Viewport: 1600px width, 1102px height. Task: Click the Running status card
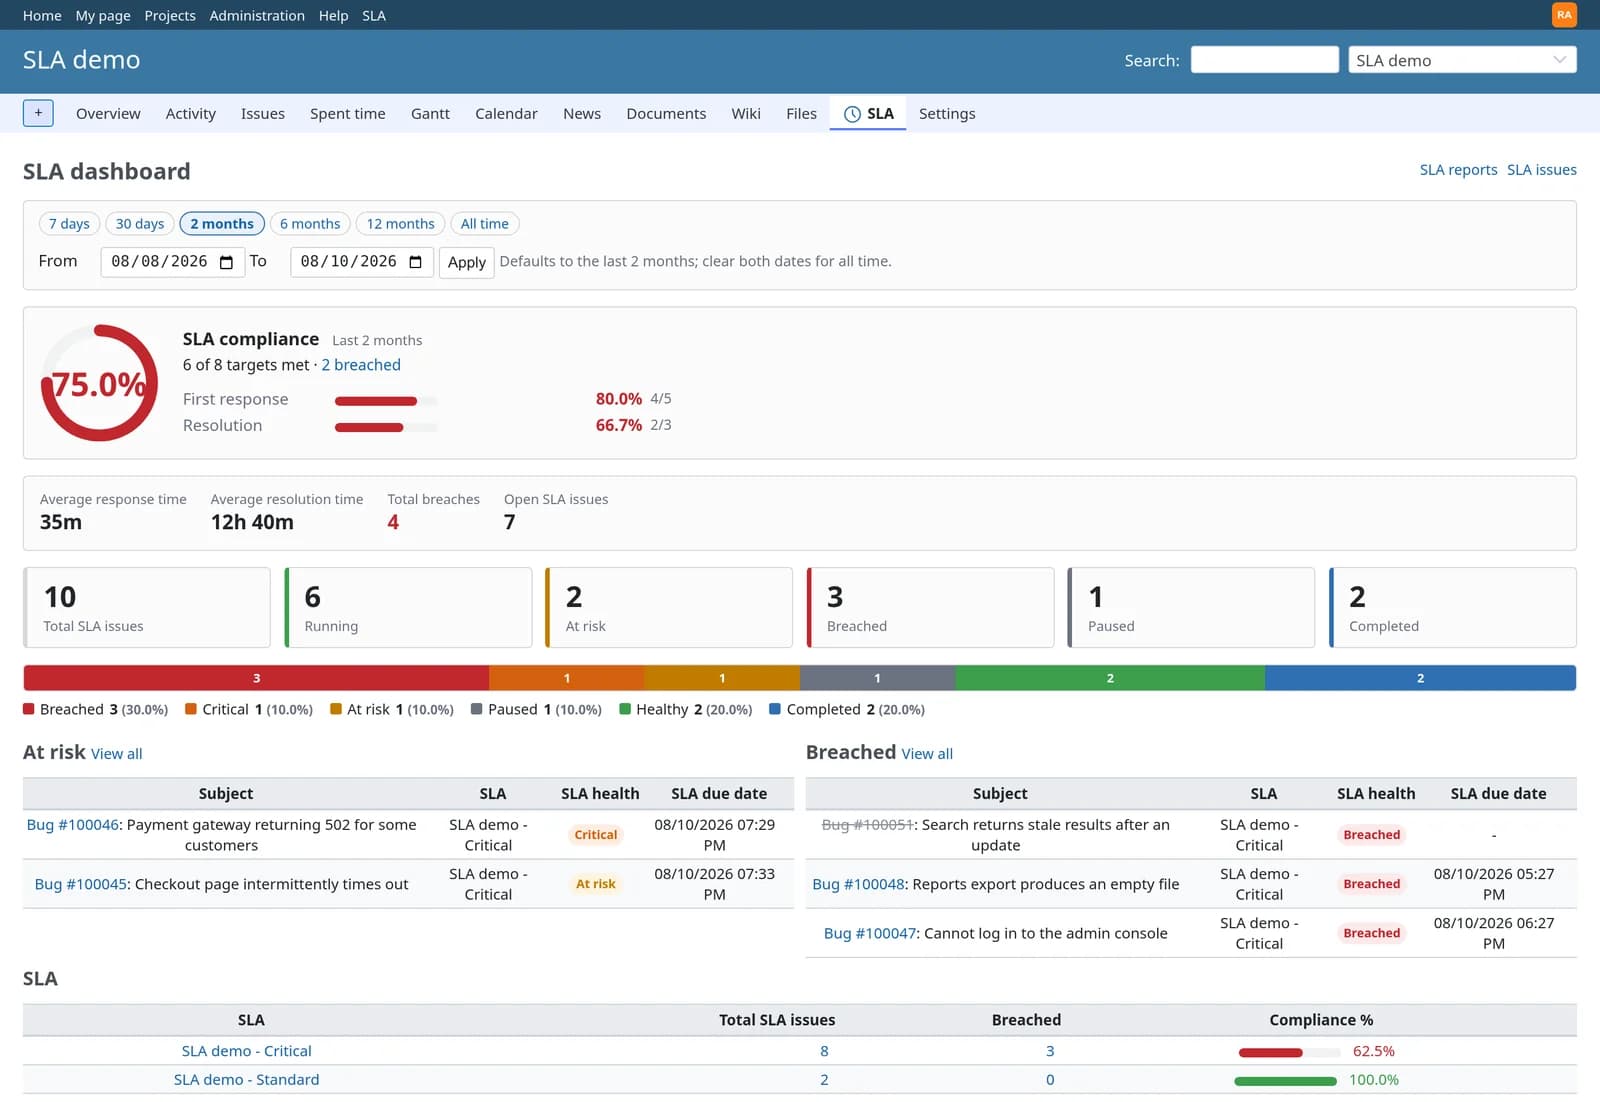408,608
